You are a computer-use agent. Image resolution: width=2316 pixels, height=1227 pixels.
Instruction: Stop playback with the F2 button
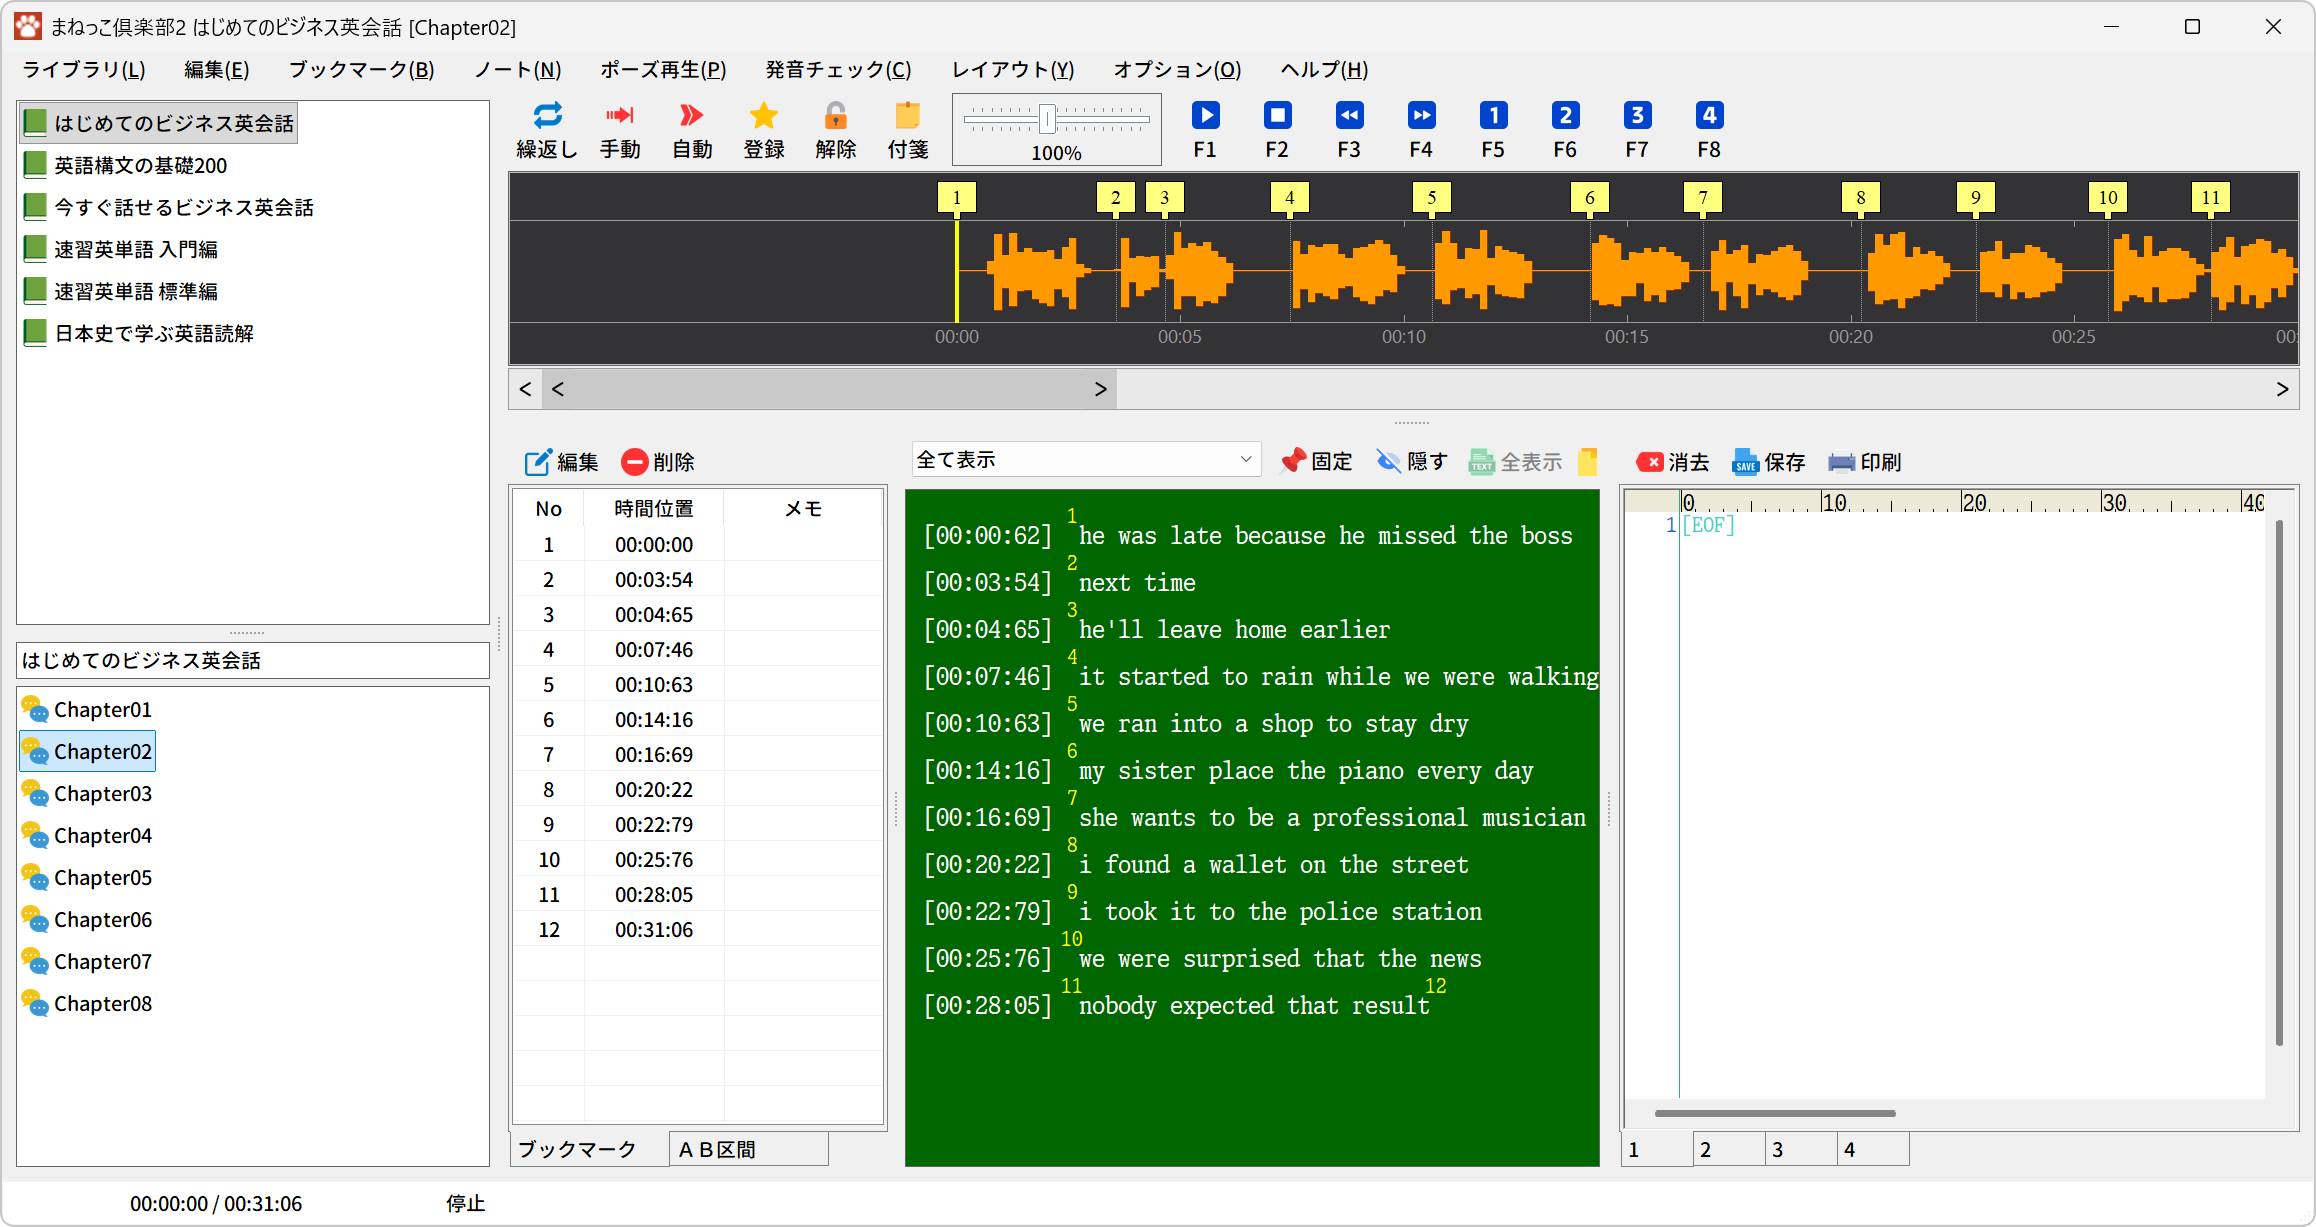(x=1277, y=130)
